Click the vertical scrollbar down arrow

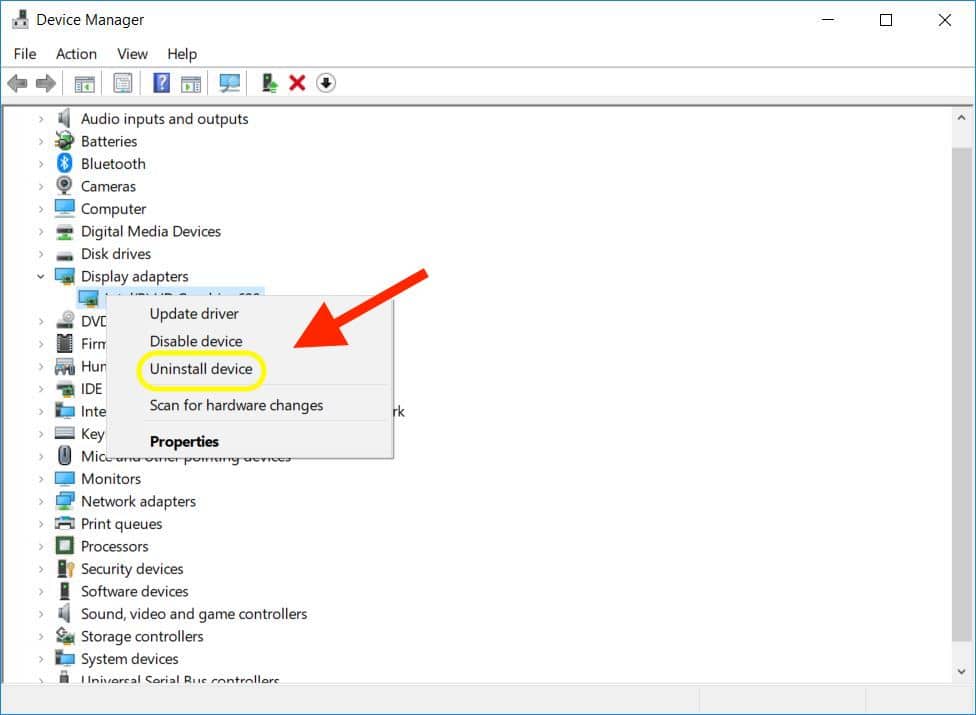(x=961, y=673)
